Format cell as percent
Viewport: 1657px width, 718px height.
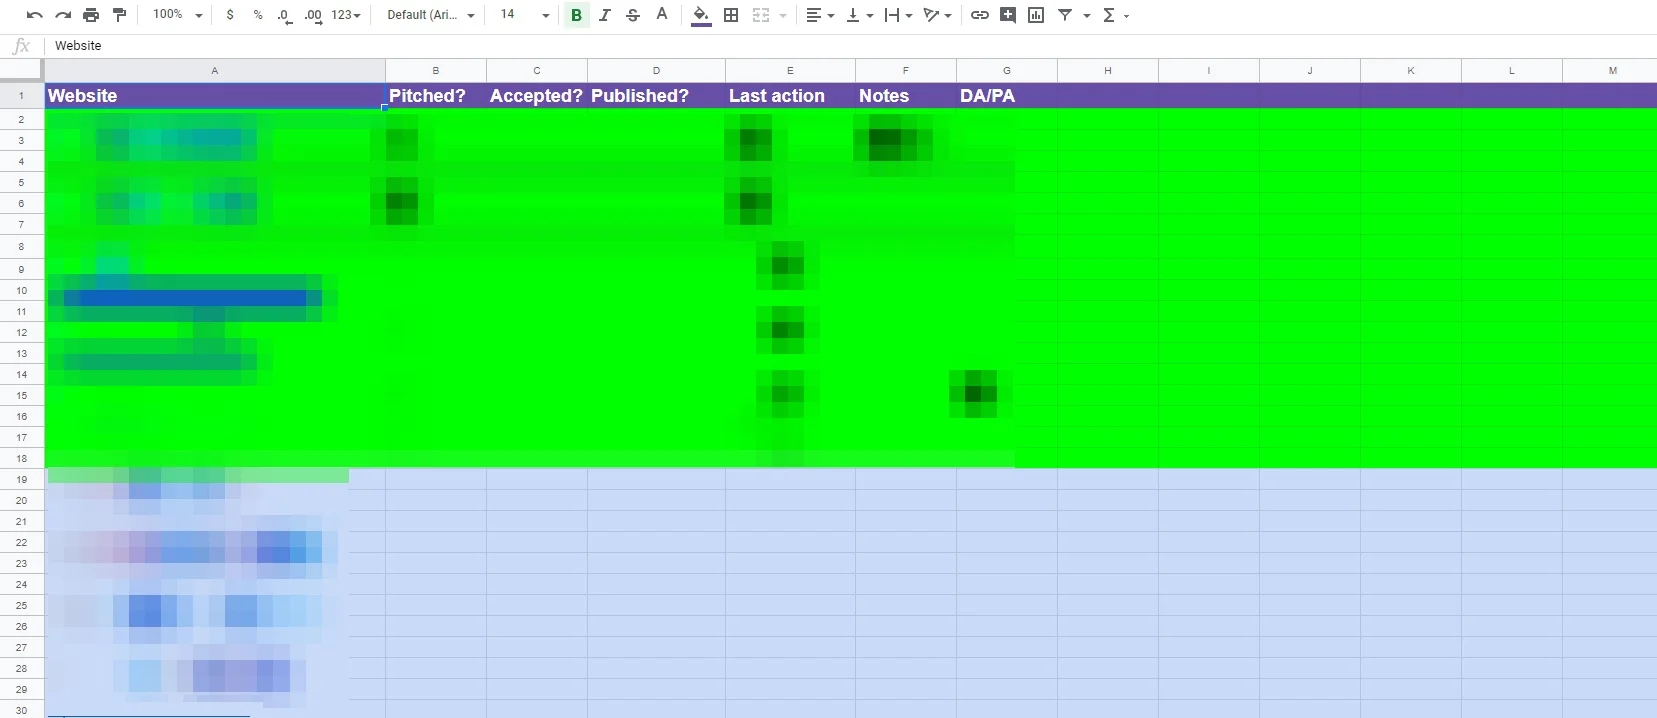(258, 15)
